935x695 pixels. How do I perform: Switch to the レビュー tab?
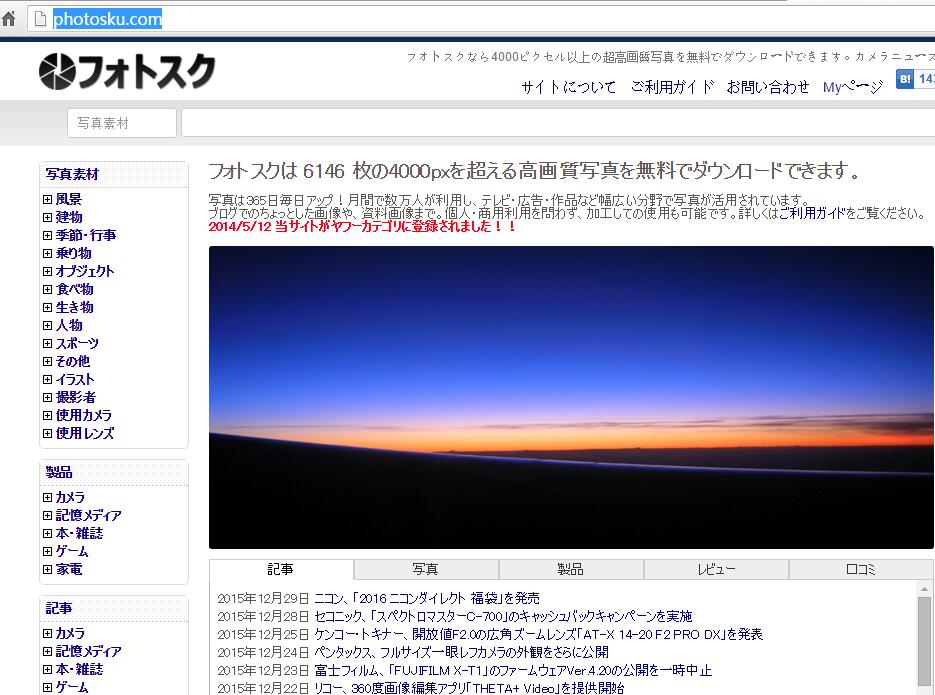(x=716, y=569)
